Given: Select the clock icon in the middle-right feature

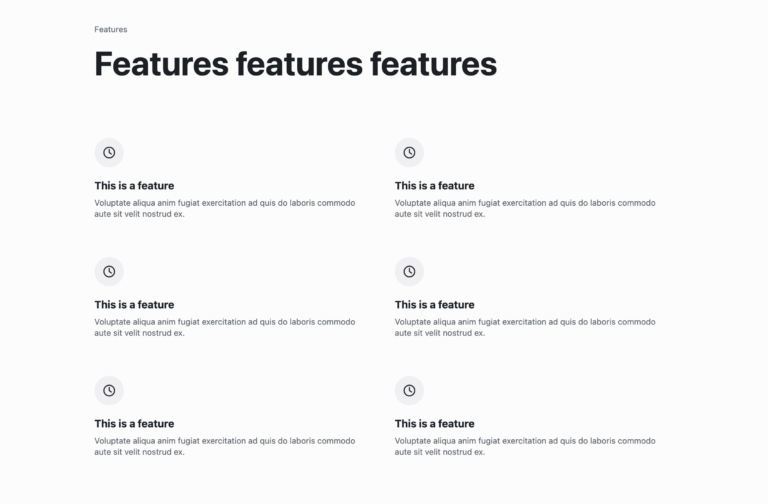Looking at the screenshot, I should click(x=409, y=272).
